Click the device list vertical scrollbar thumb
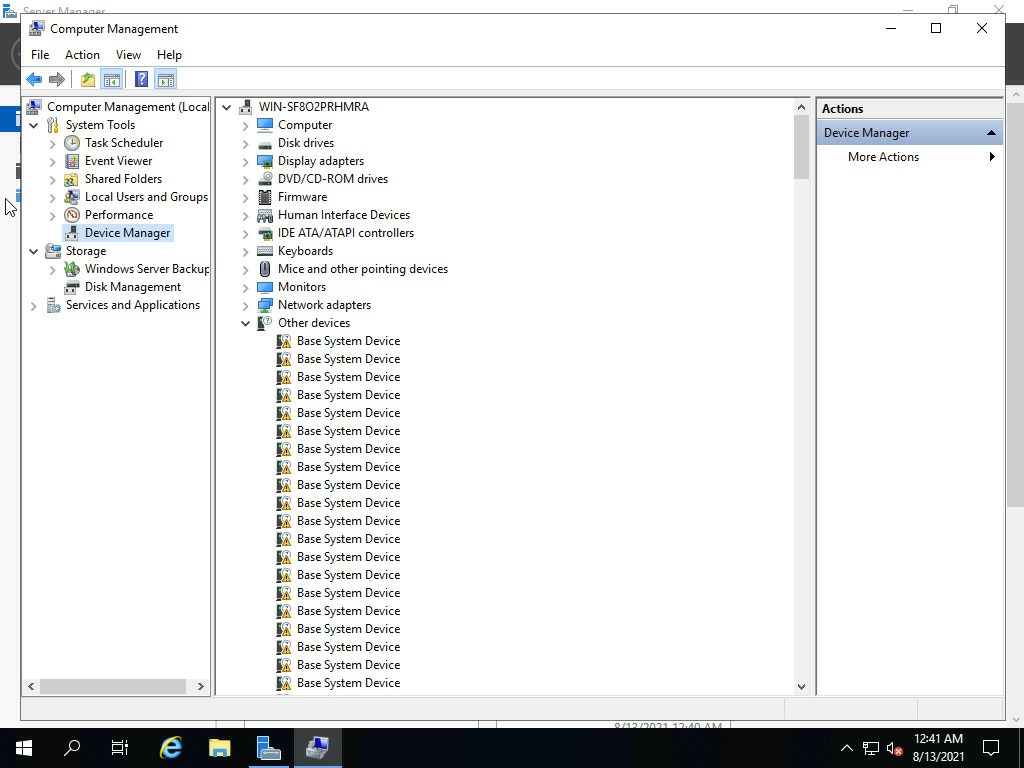Viewport: 1024px width, 768px height. click(x=801, y=147)
